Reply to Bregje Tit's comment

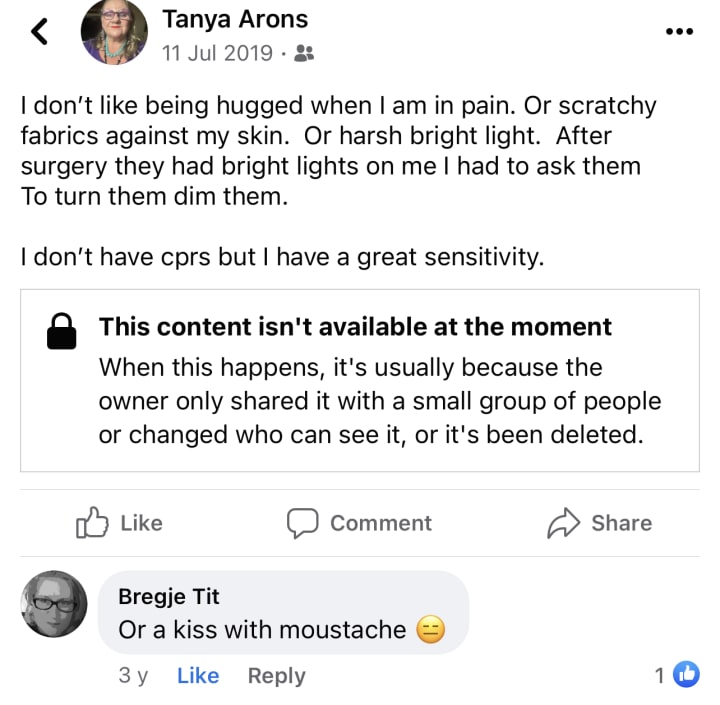click(276, 676)
